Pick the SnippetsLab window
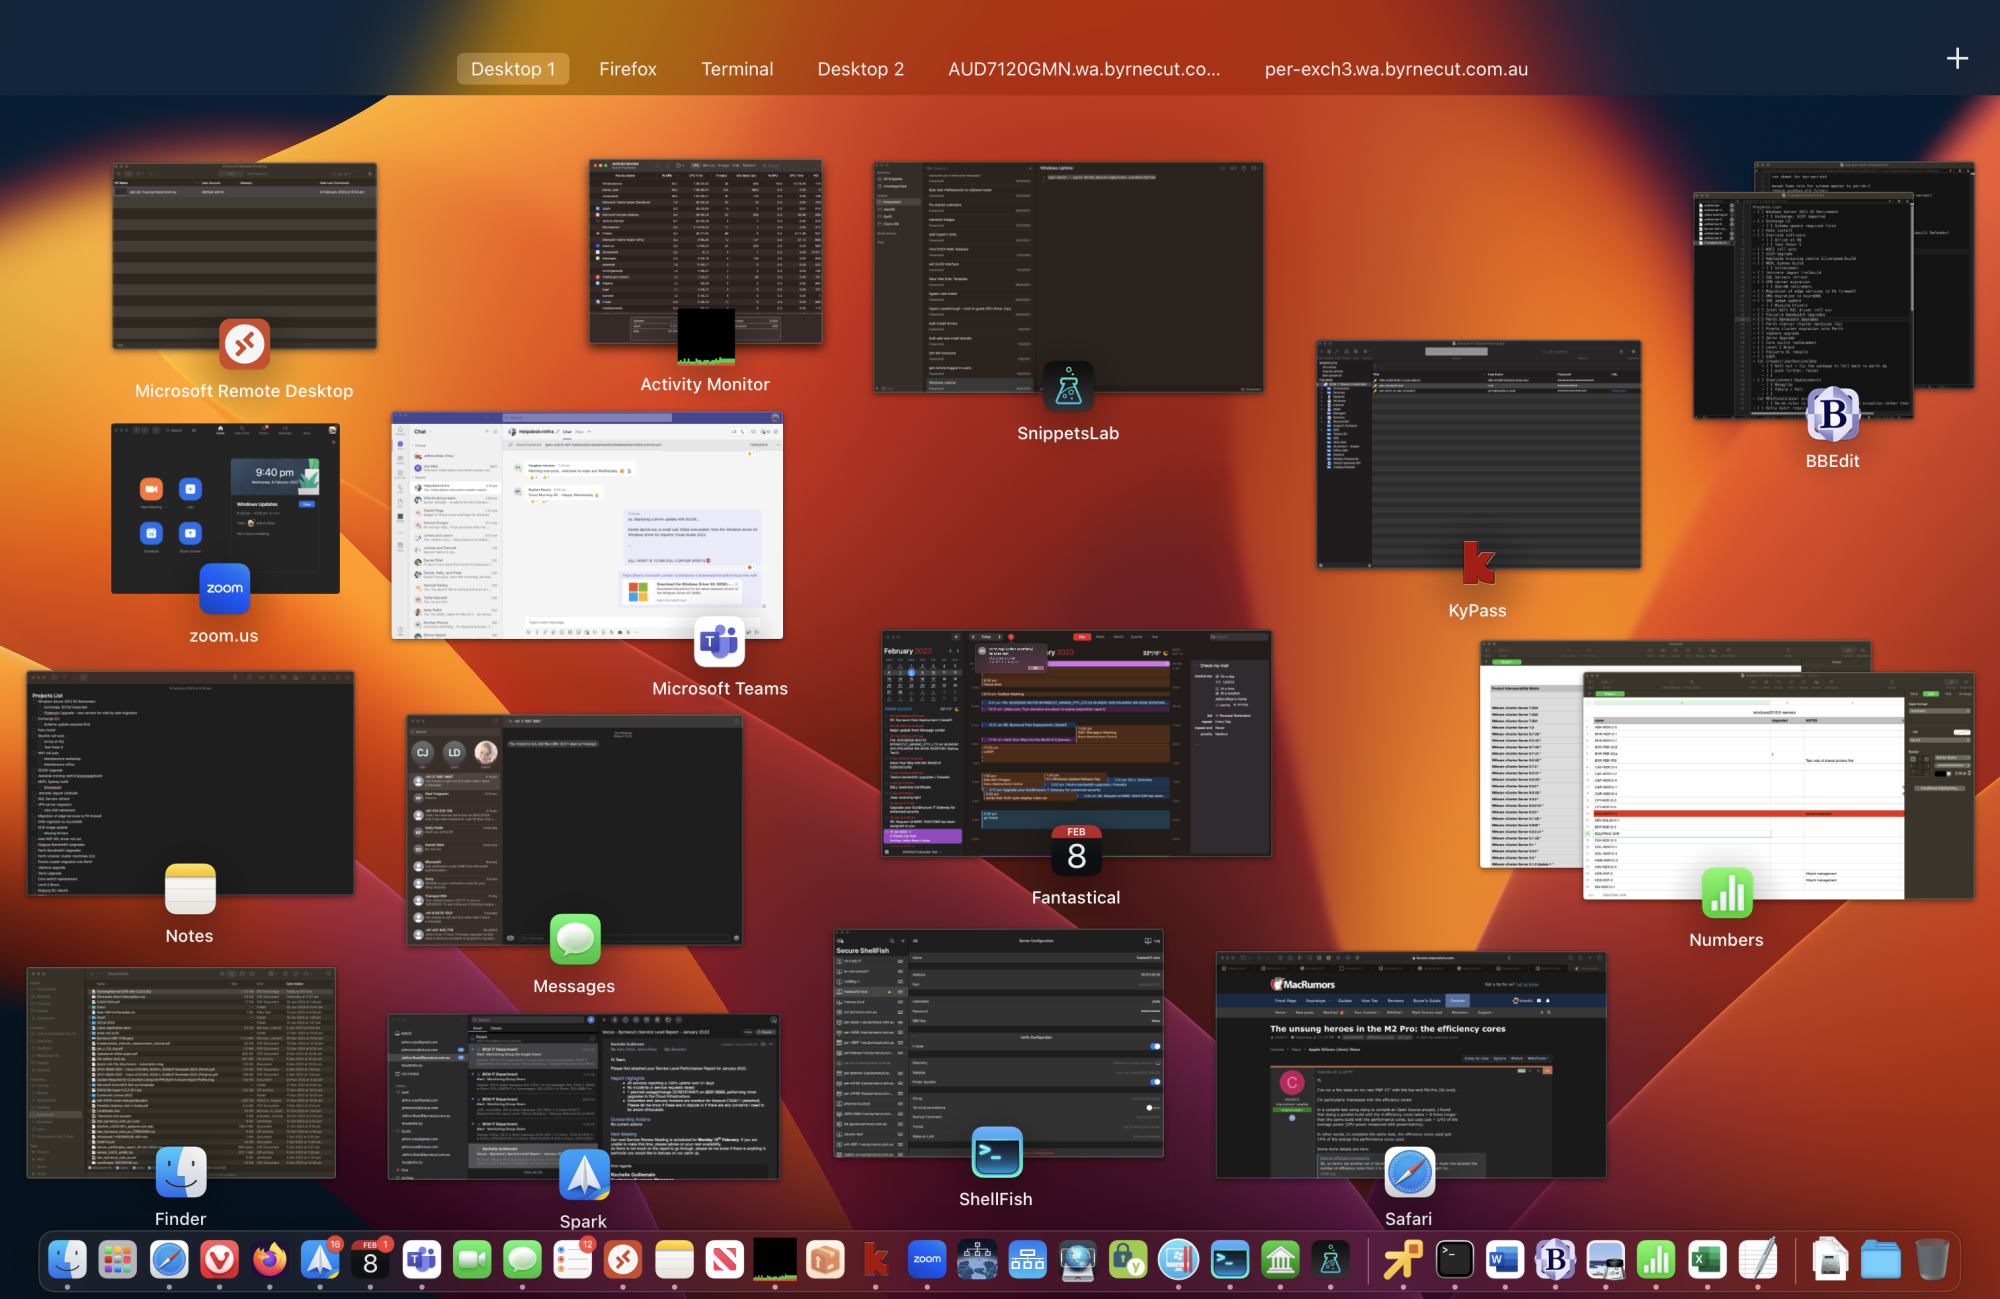 tap(1067, 277)
